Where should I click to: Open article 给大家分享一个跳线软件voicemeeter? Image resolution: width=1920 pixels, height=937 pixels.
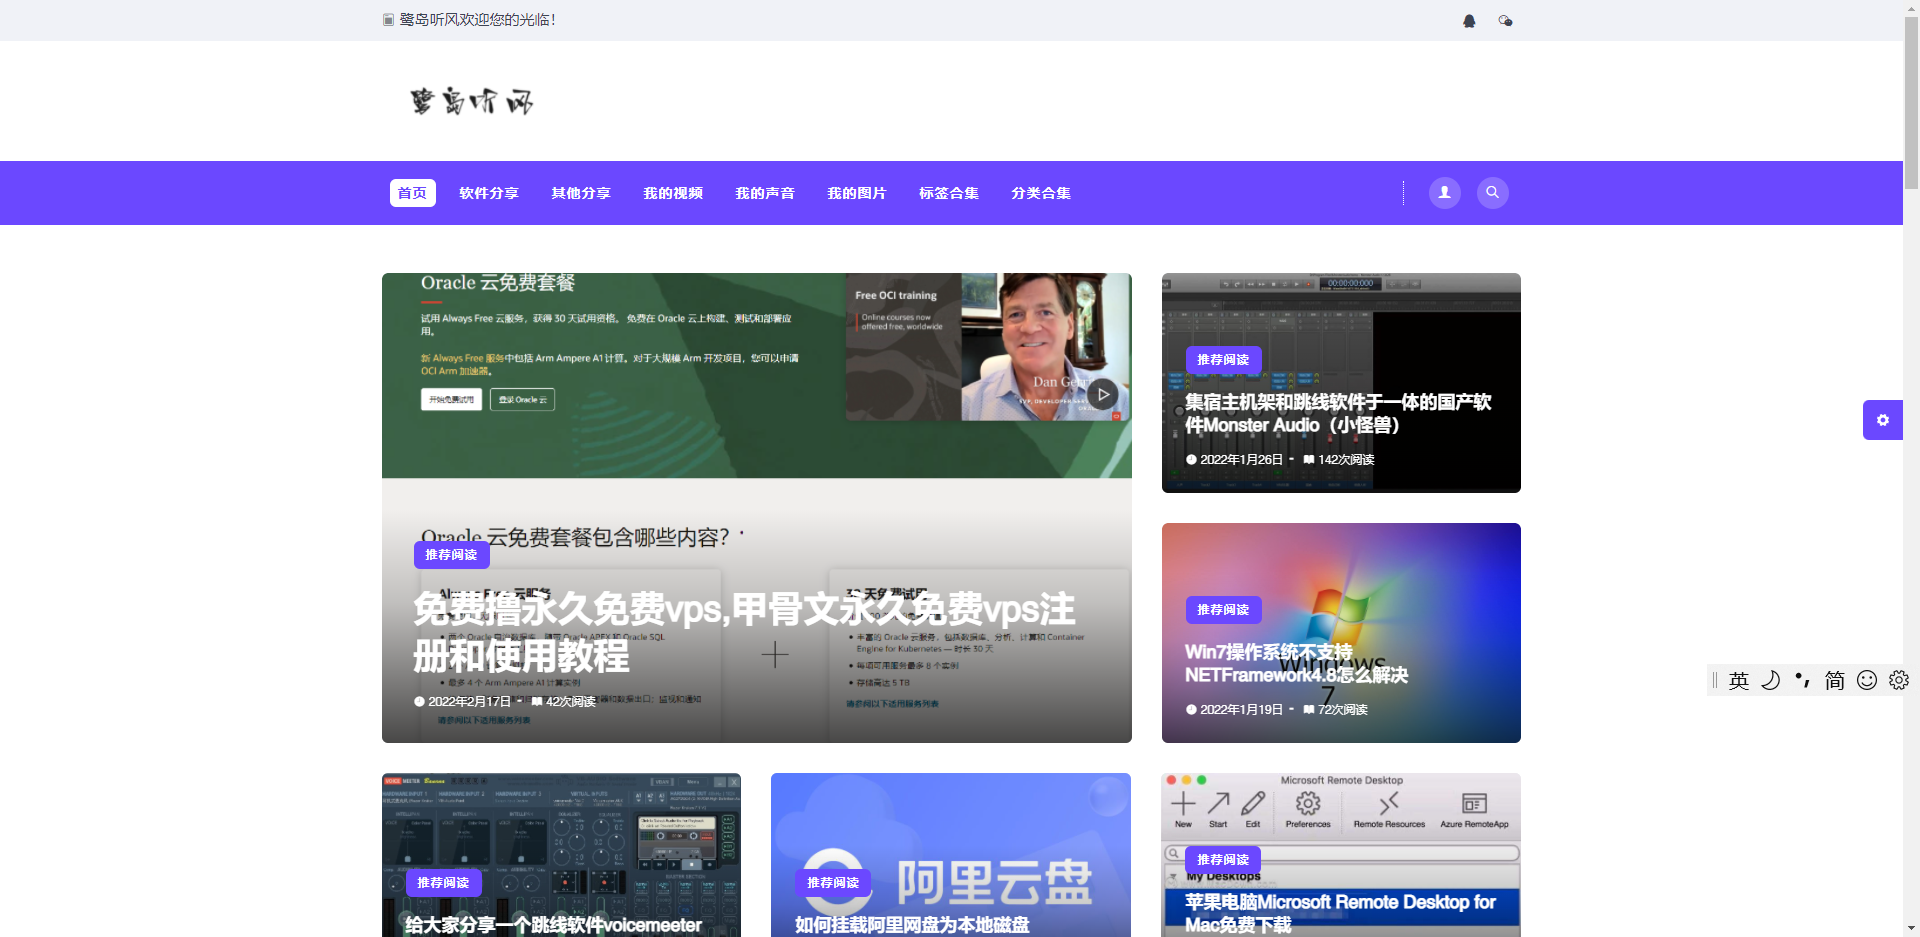tap(553, 925)
